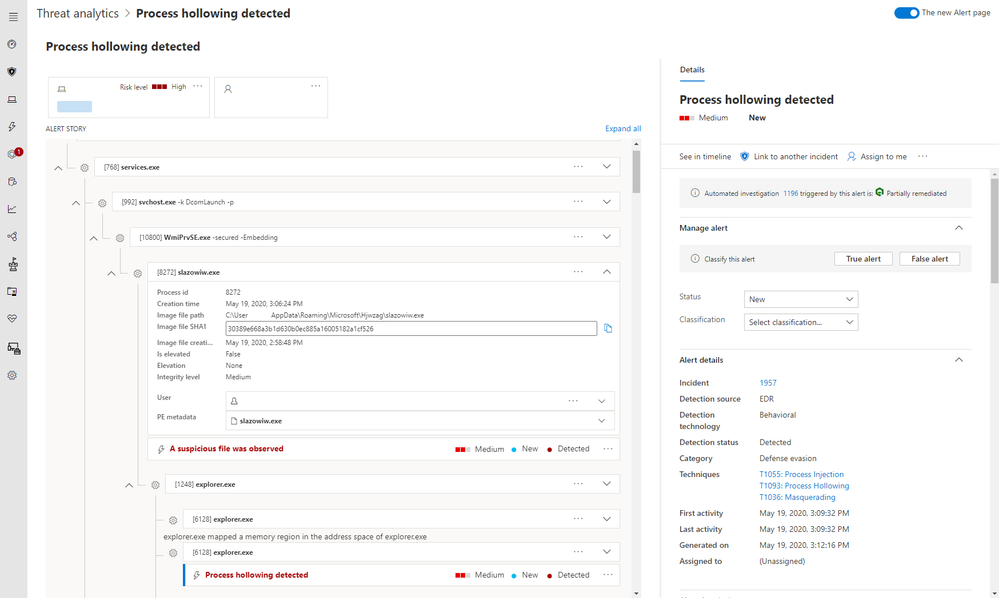Image resolution: width=999 pixels, height=598 pixels.
Task: Click the device icon on machine card
Action: pyautogui.click(x=62, y=89)
